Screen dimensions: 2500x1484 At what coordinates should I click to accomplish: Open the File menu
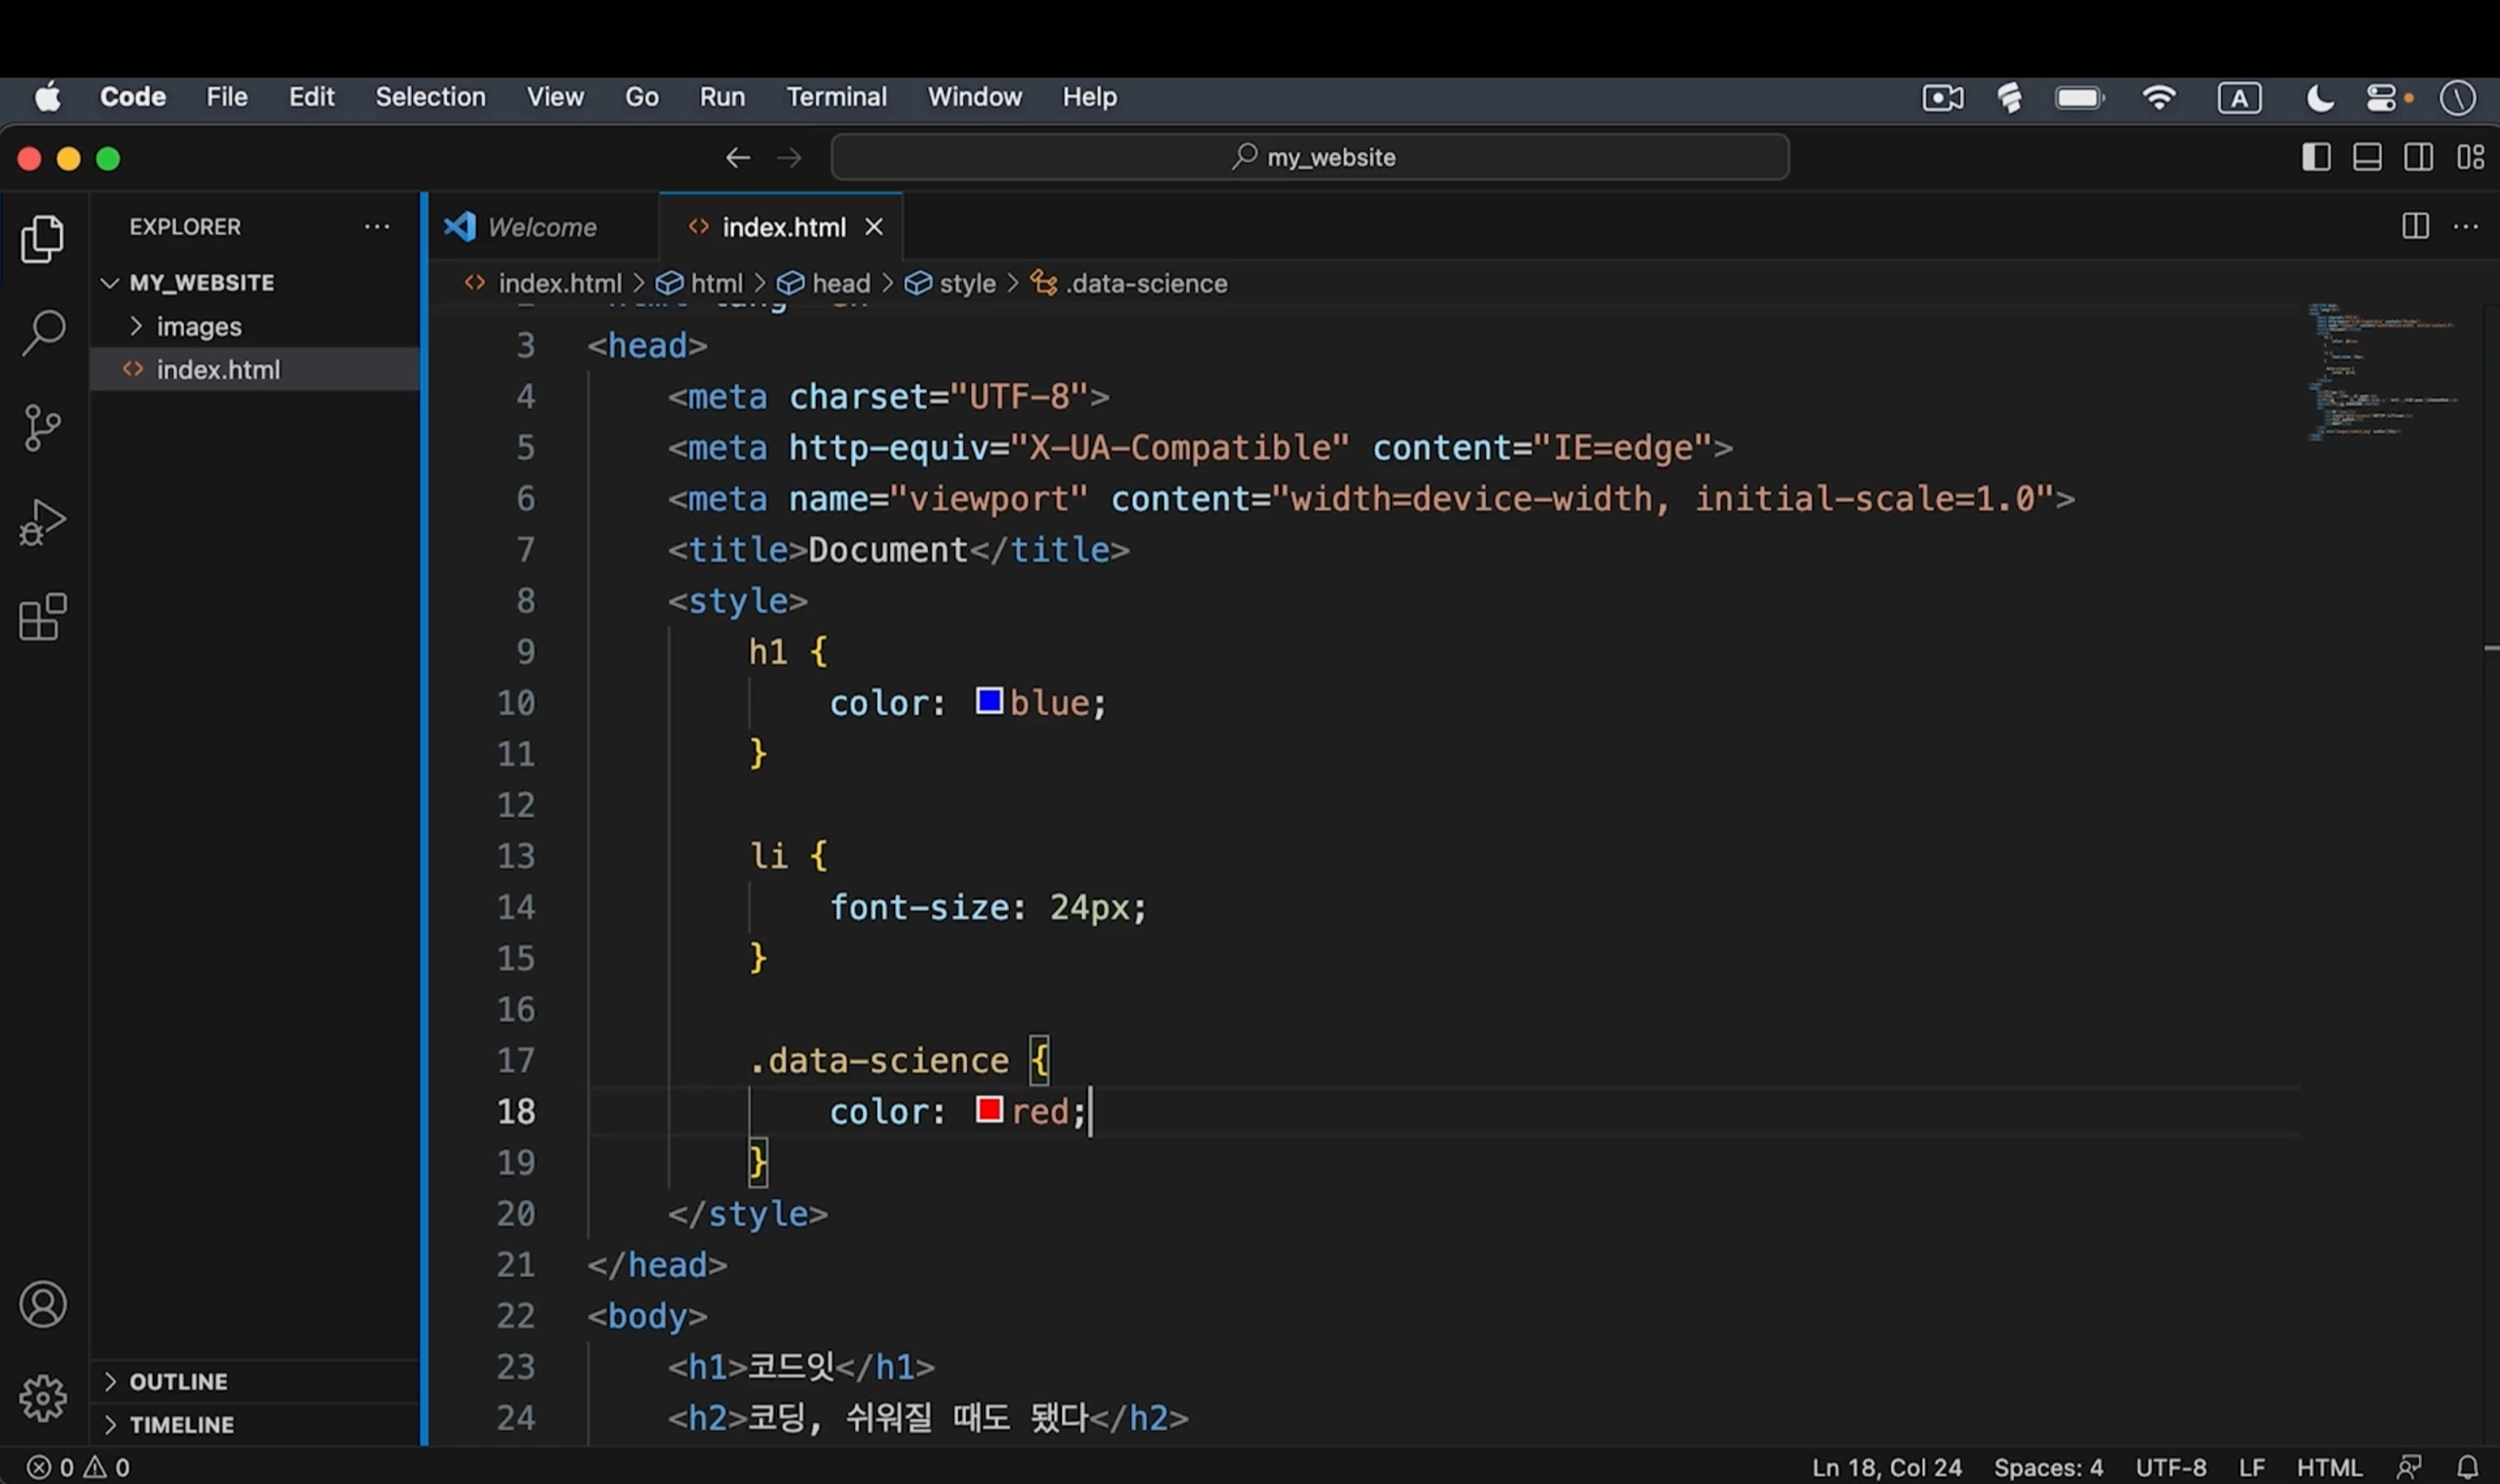[x=227, y=97]
